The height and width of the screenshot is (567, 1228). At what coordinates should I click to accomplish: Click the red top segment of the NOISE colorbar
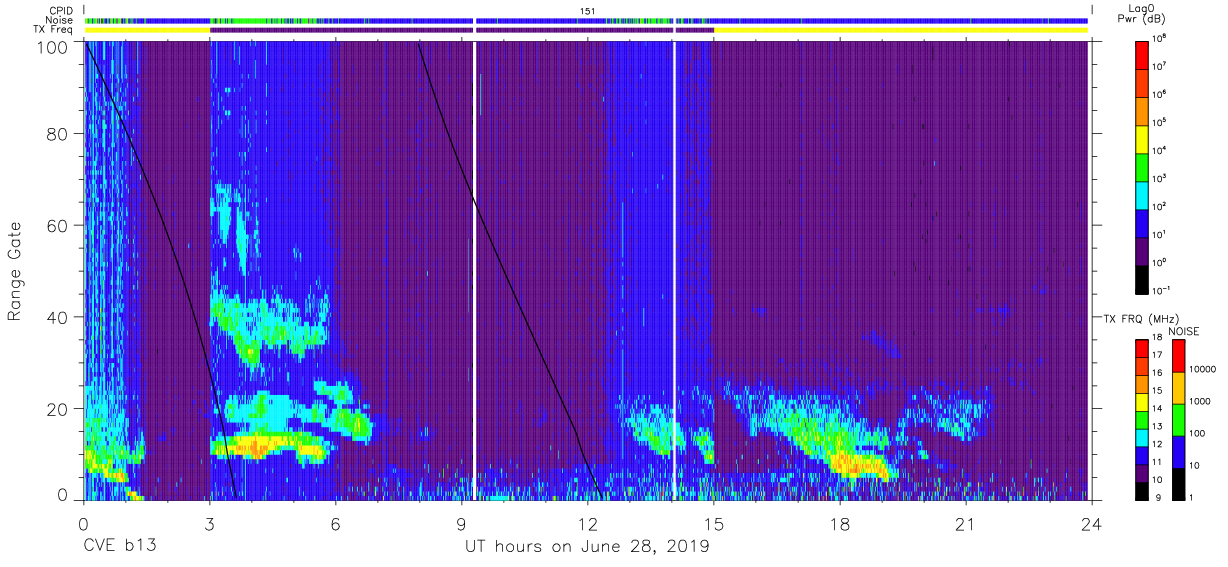(x=1177, y=355)
